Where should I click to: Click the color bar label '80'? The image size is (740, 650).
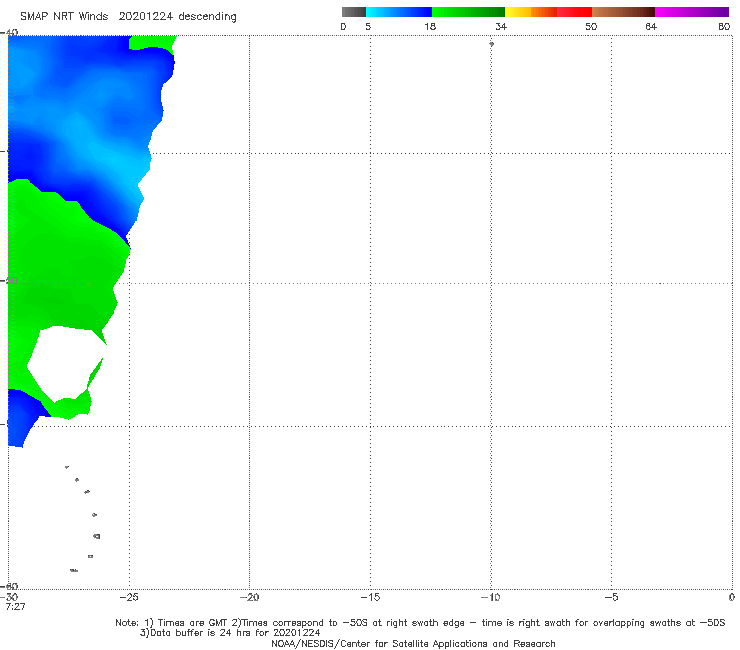(x=724, y=26)
